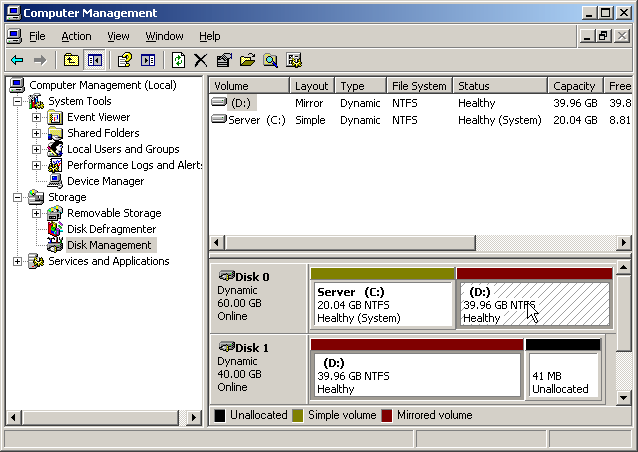Image resolution: width=638 pixels, height=452 pixels.
Task: Collapse the Storage tree node
Action: point(17,197)
